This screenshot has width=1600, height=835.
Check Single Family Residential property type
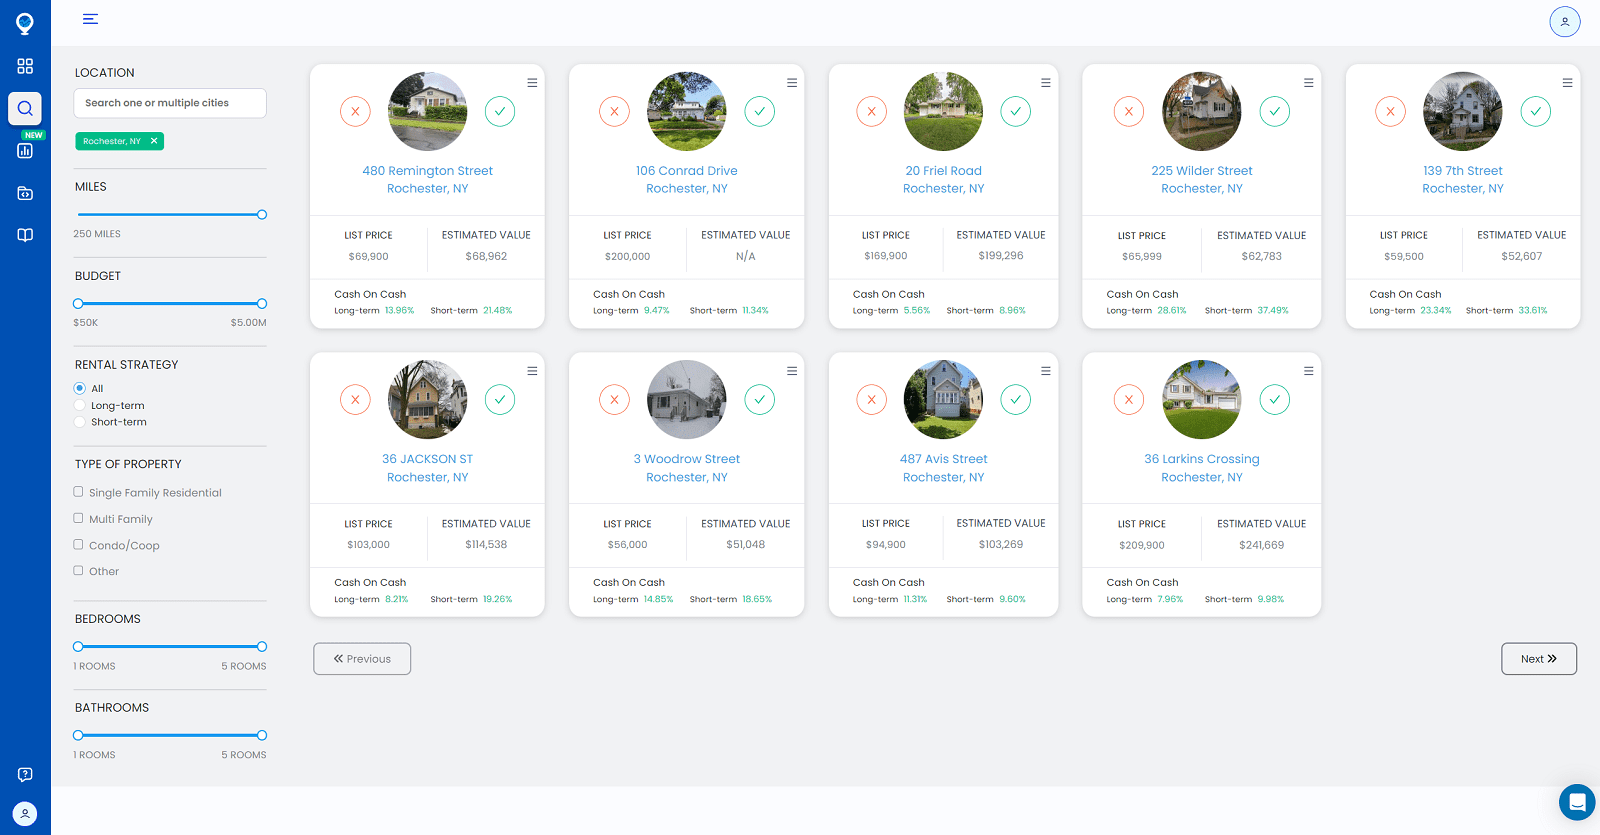78,492
